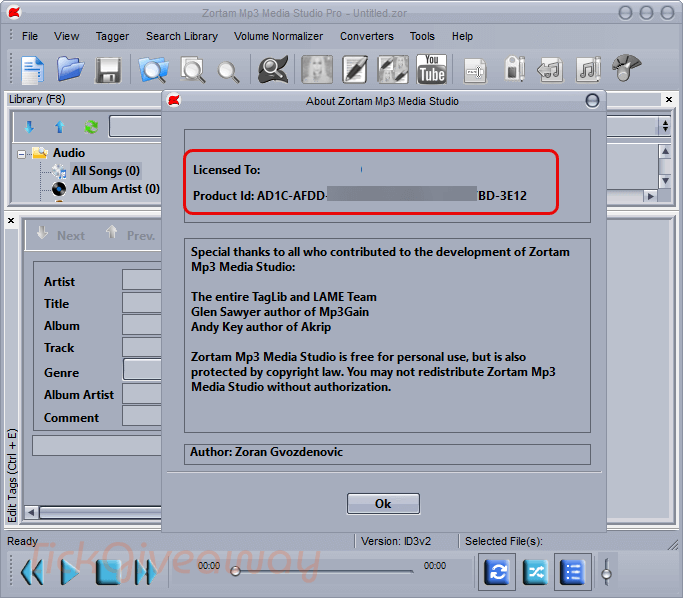Click the Next button in tag editor

click(61, 235)
